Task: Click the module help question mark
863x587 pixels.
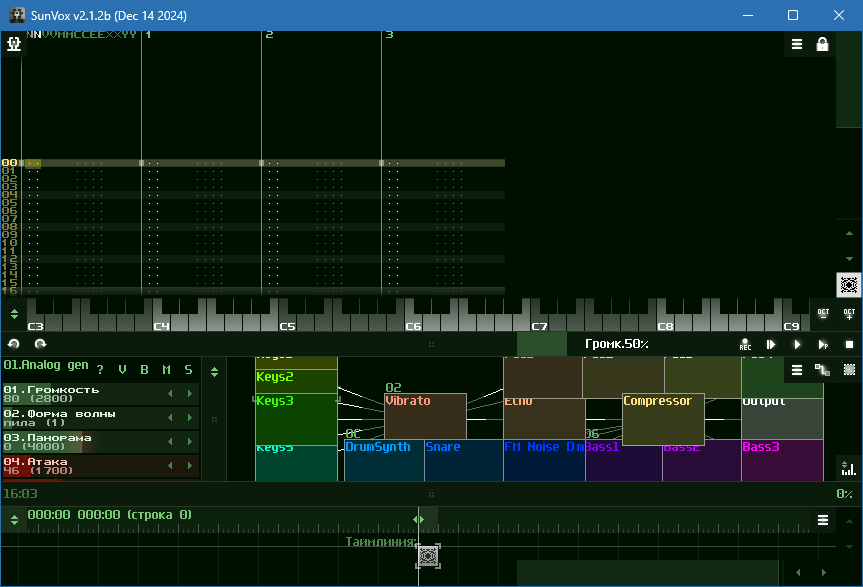Action: tap(100, 370)
